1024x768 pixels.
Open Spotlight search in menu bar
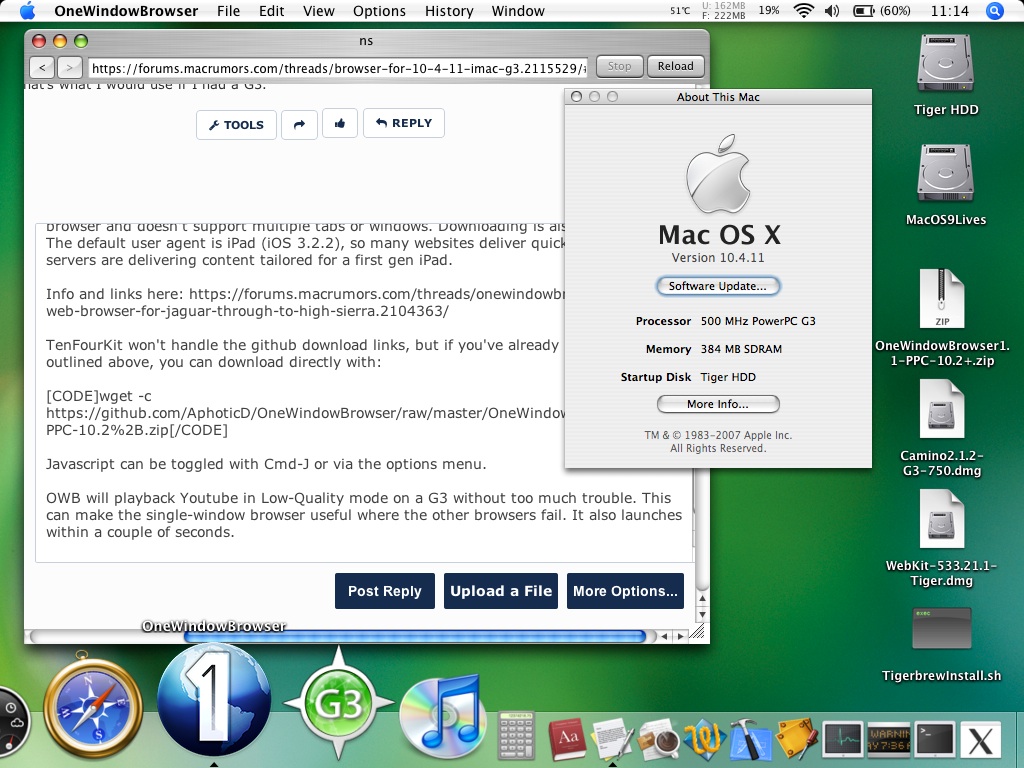994,11
